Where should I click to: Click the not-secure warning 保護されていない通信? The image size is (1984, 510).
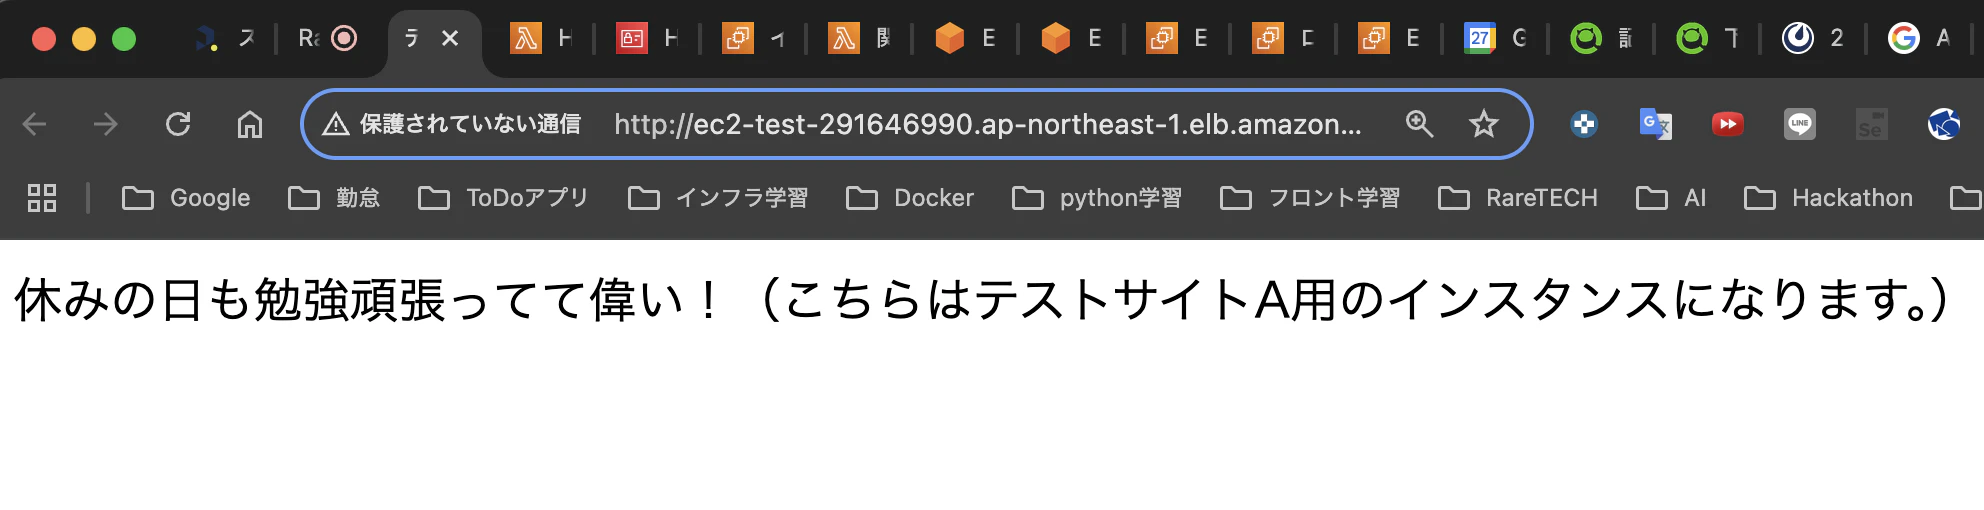452,124
